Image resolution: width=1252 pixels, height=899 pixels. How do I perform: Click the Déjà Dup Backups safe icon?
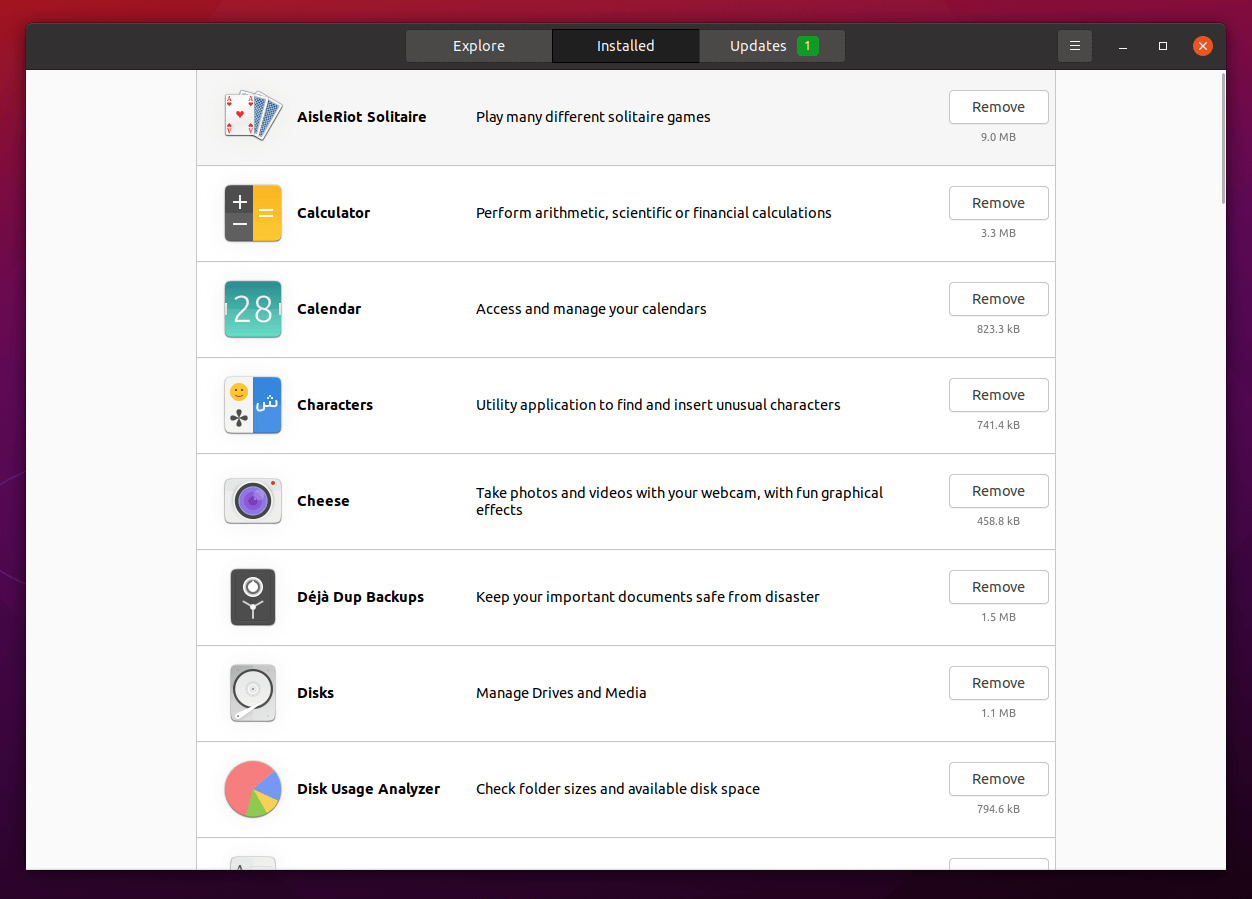253,597
